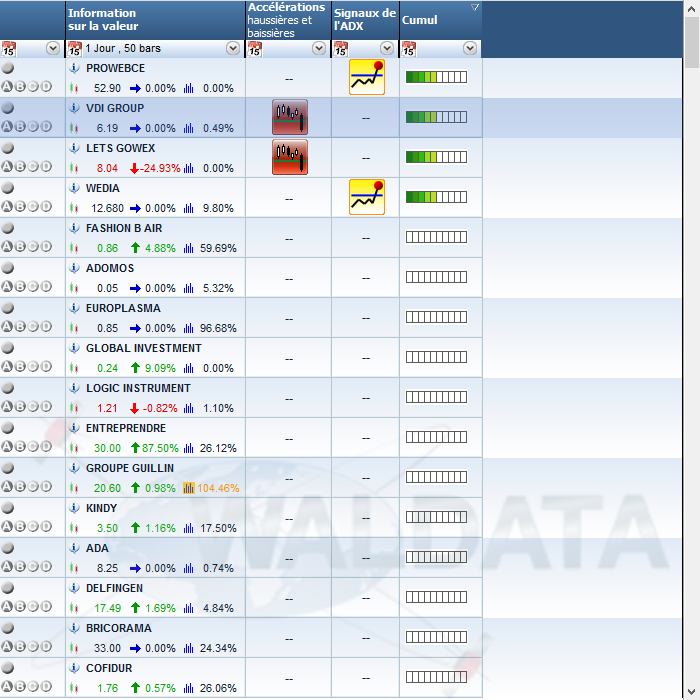Open the BRICORAMA stock name
700x700 pixels.
point(119,628)
